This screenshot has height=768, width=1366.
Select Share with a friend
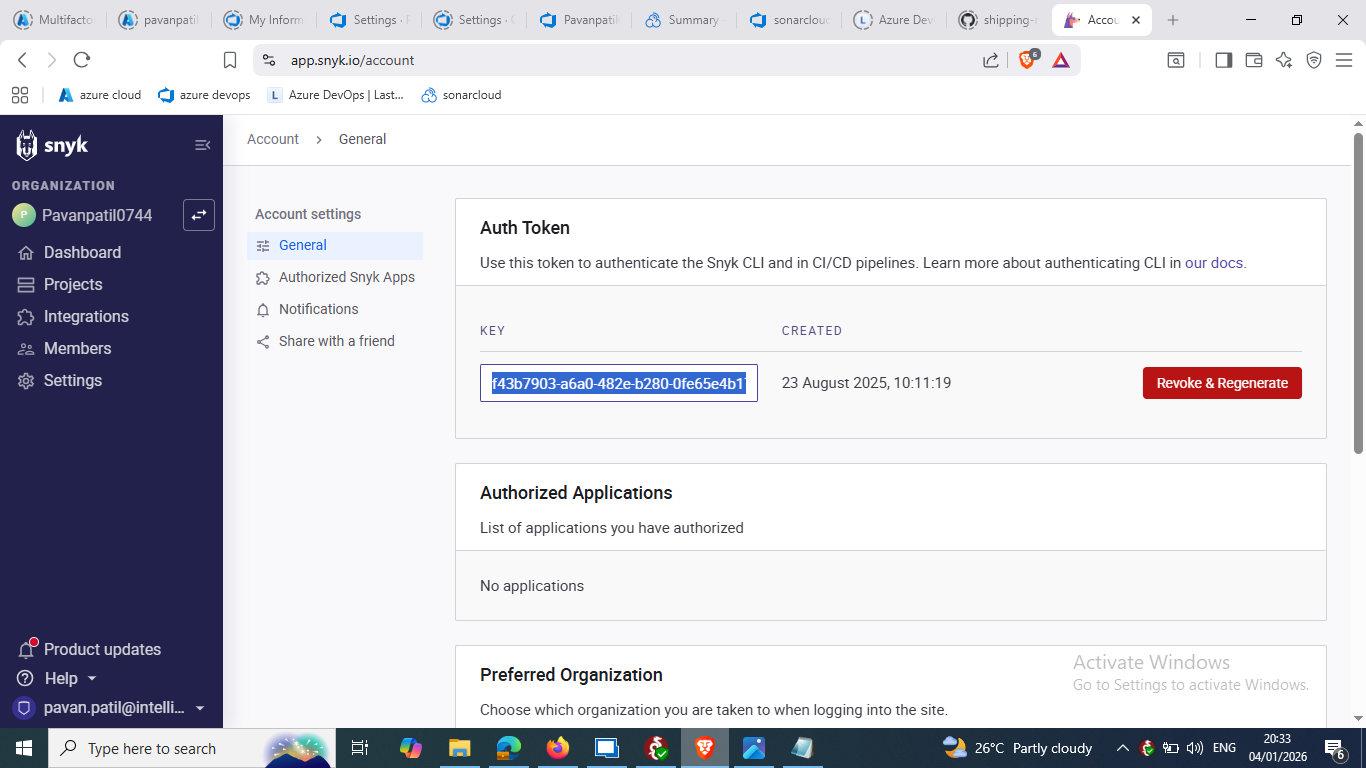coord(336,341)
